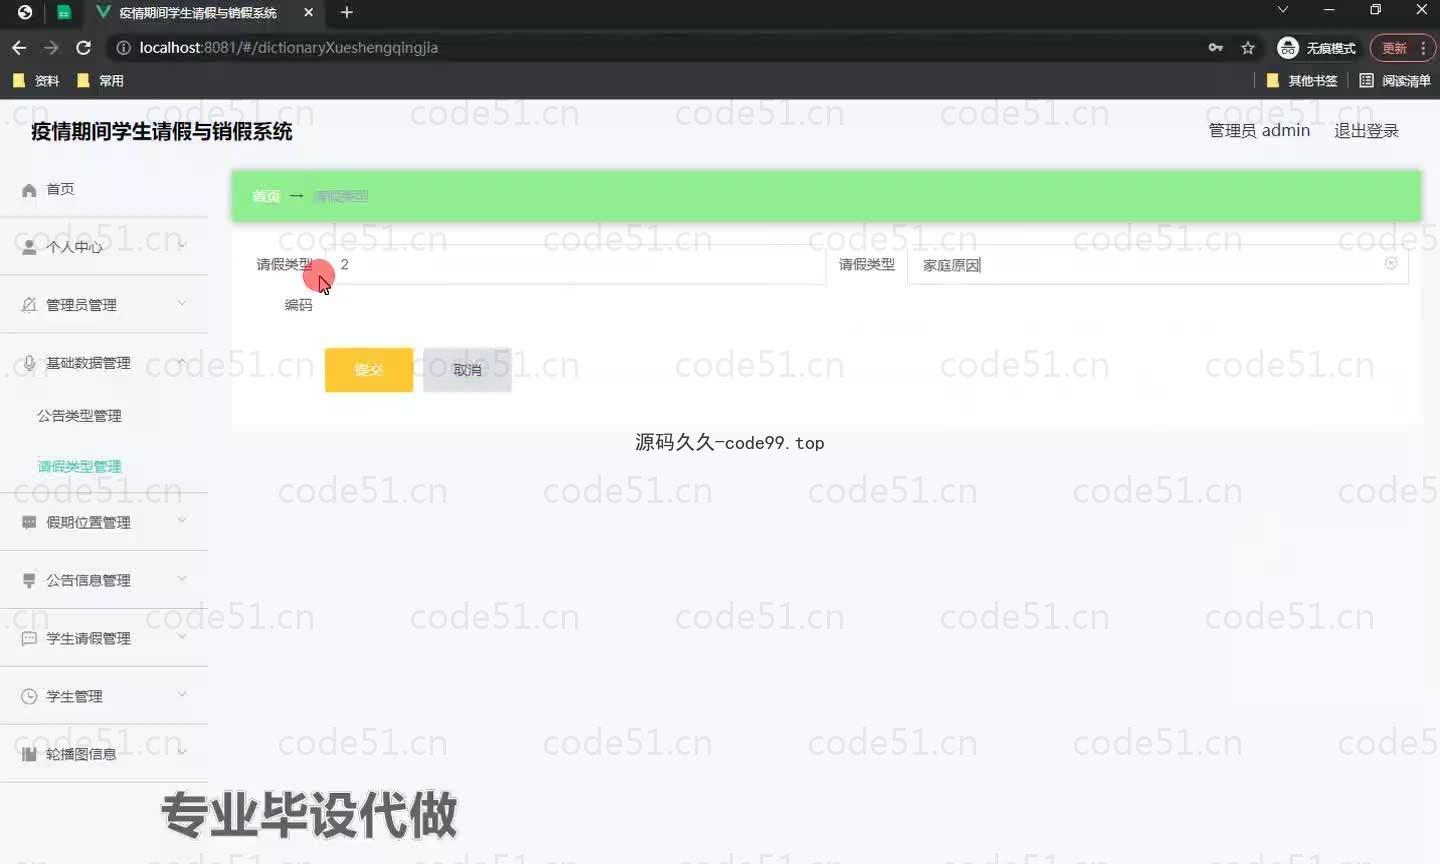This screenshot has width=1440, height=864.
Task: Click the 疫情期间学生请假与销假系统 page title
Action: (x=162, y=131)
